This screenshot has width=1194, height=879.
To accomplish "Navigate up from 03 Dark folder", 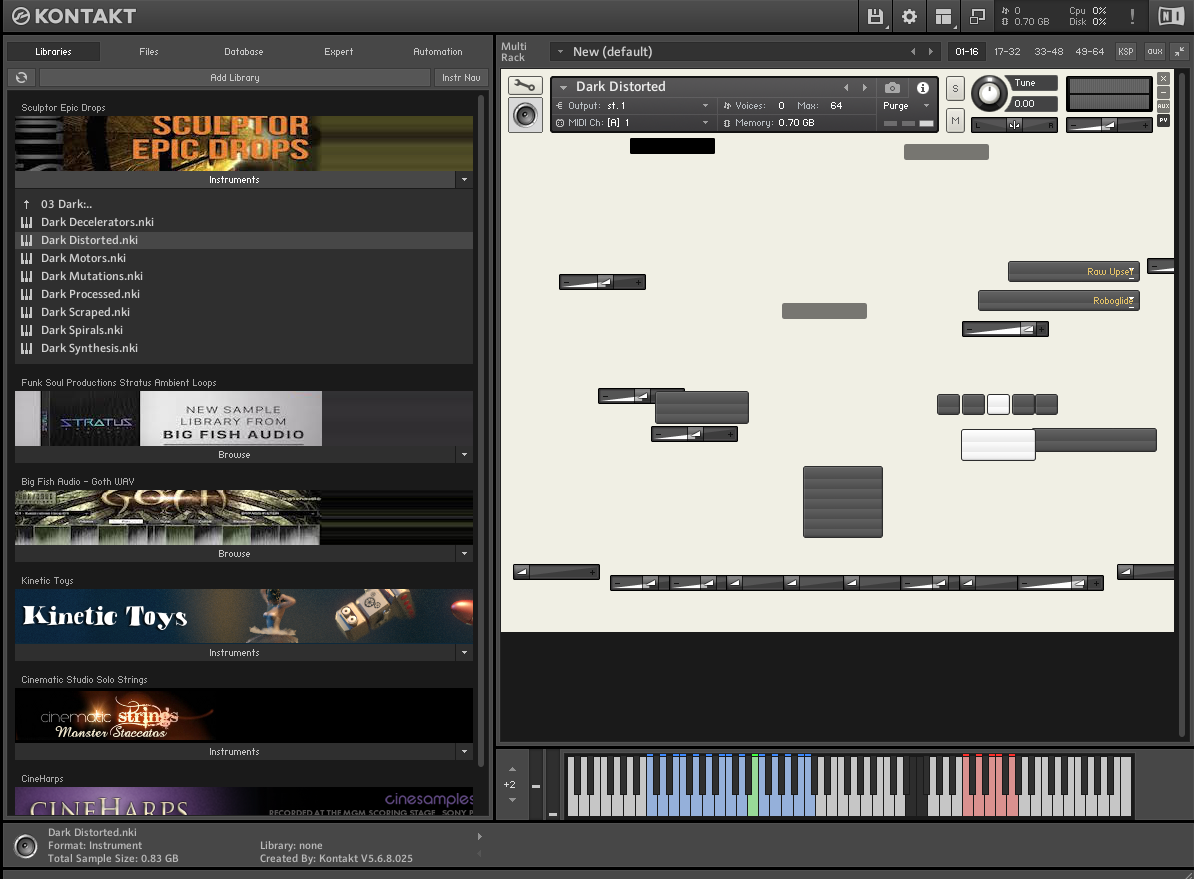I will (x=27, y=204).
